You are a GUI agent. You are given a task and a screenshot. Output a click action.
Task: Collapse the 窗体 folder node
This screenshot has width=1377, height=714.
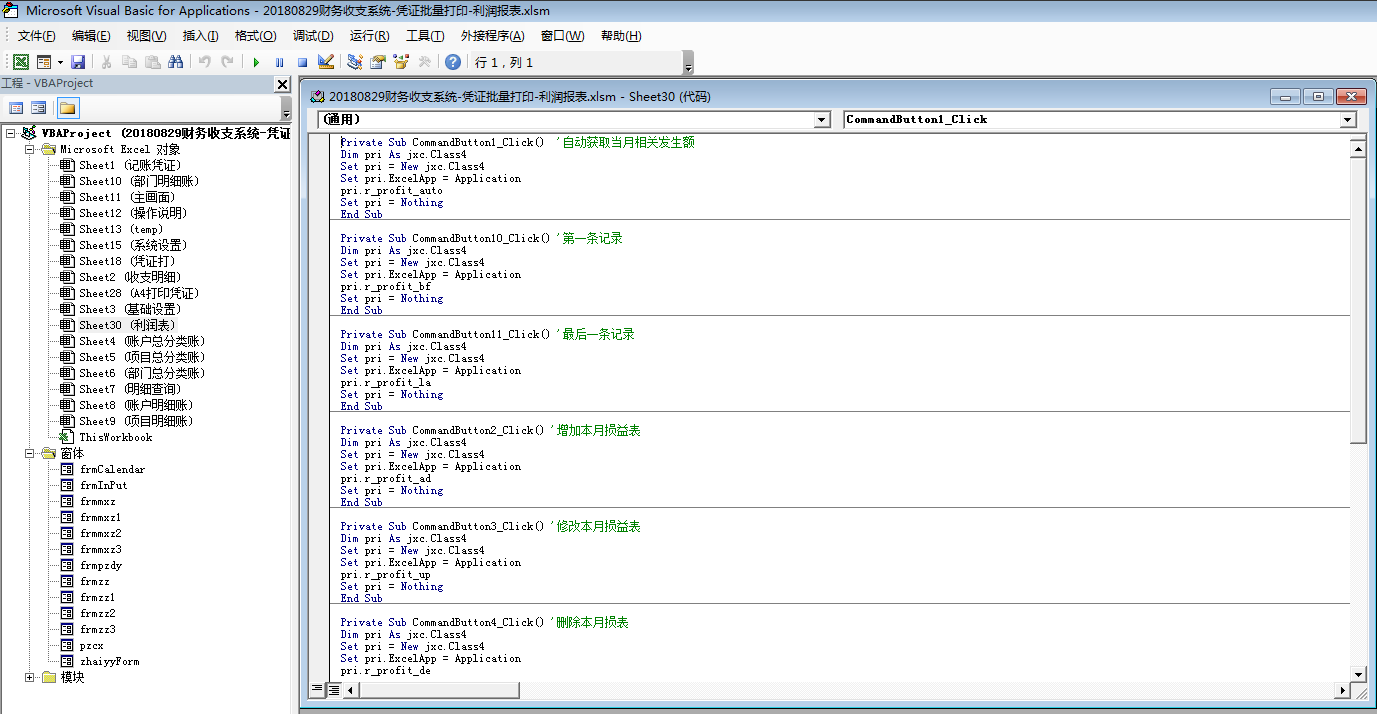click(x=30, y=453)
